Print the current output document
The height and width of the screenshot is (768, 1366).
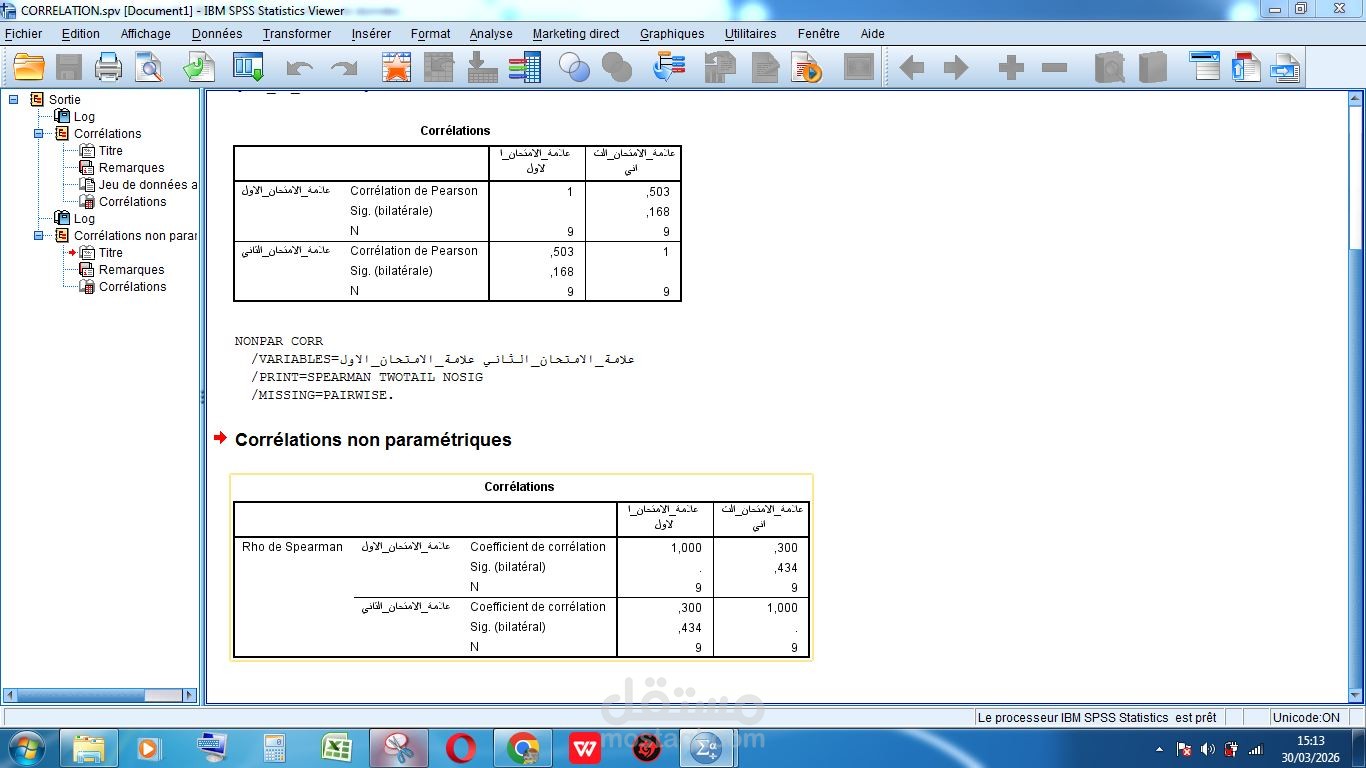(x=107, y=67)
